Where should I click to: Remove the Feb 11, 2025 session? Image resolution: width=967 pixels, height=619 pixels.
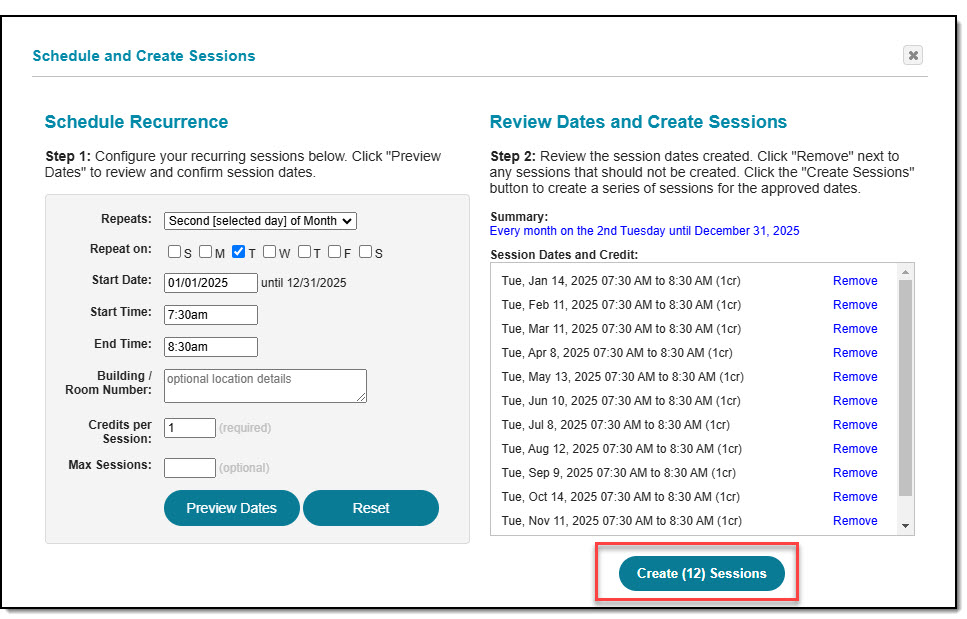pos(855,305)
